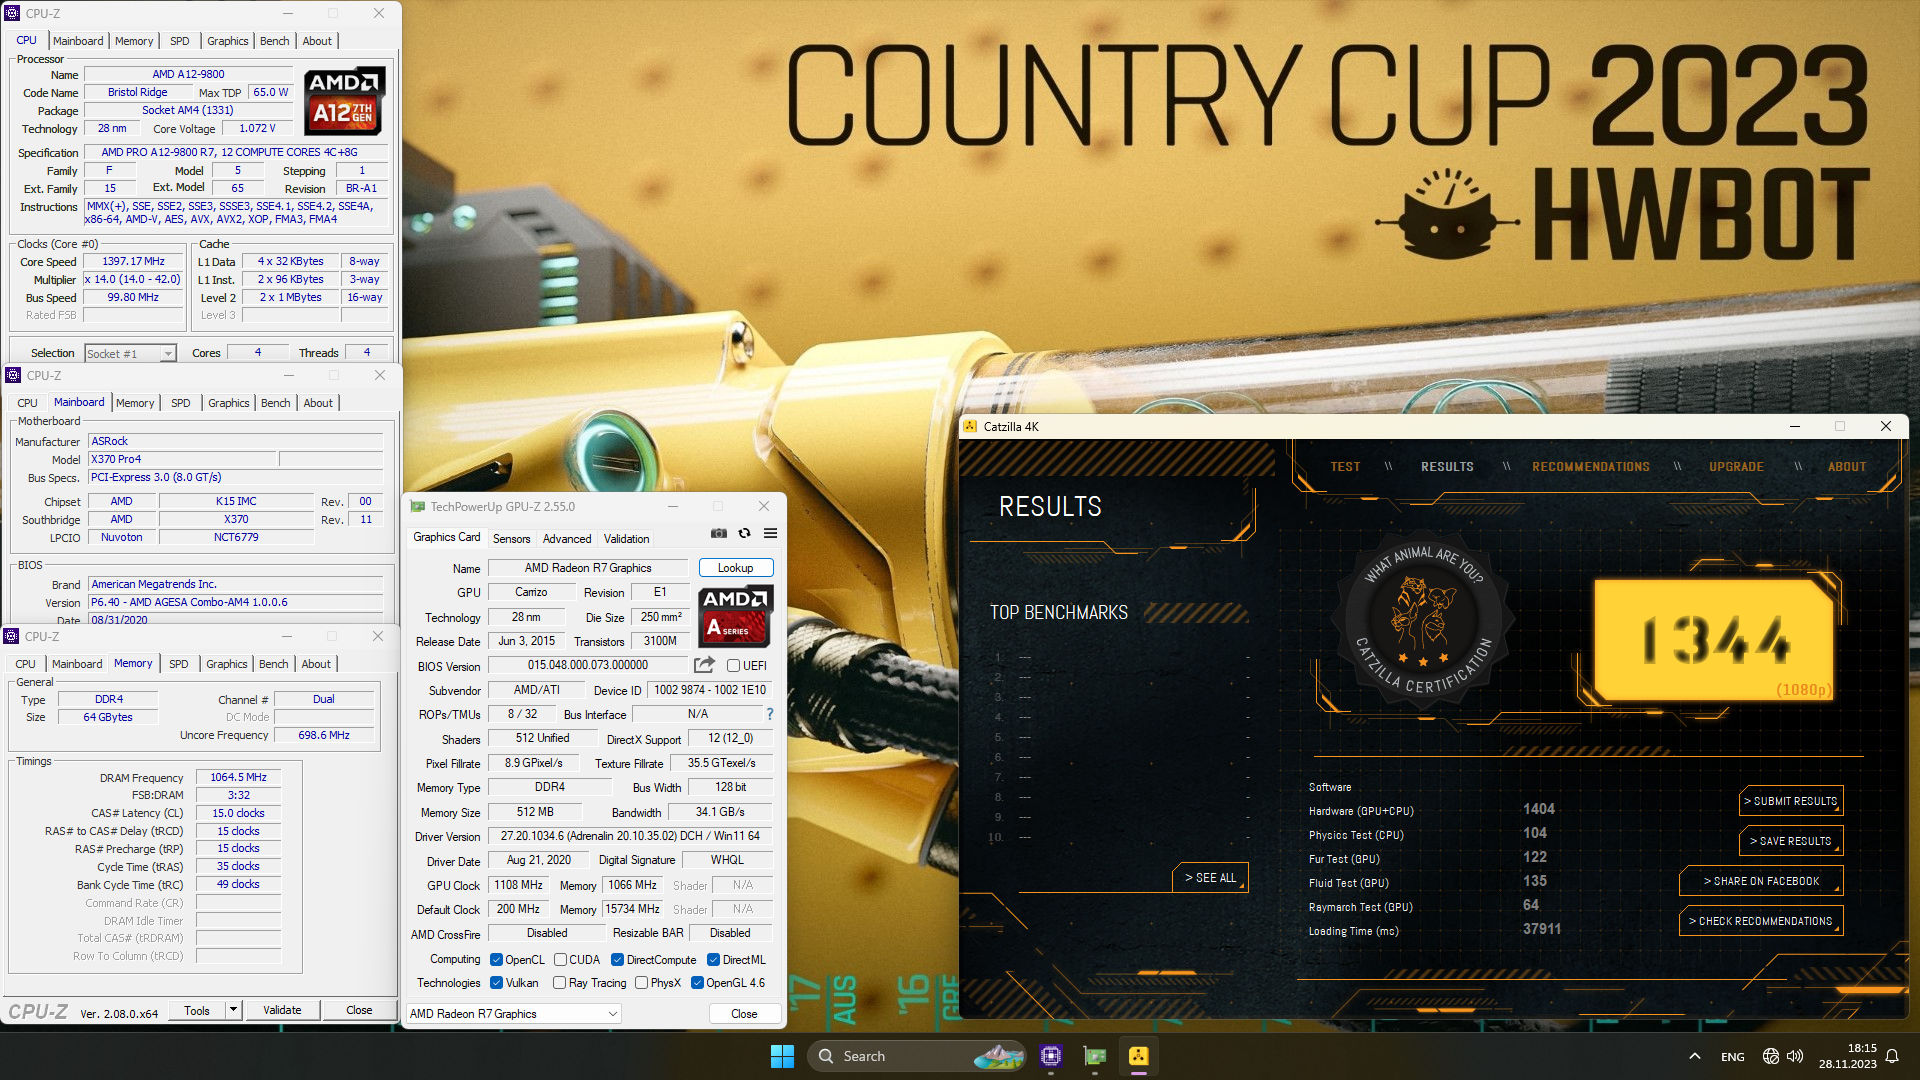The height and width of the screenshot is (1080, 1920).
Task: Toggle the Vulkan checkbox
Action: coord(496,983)
